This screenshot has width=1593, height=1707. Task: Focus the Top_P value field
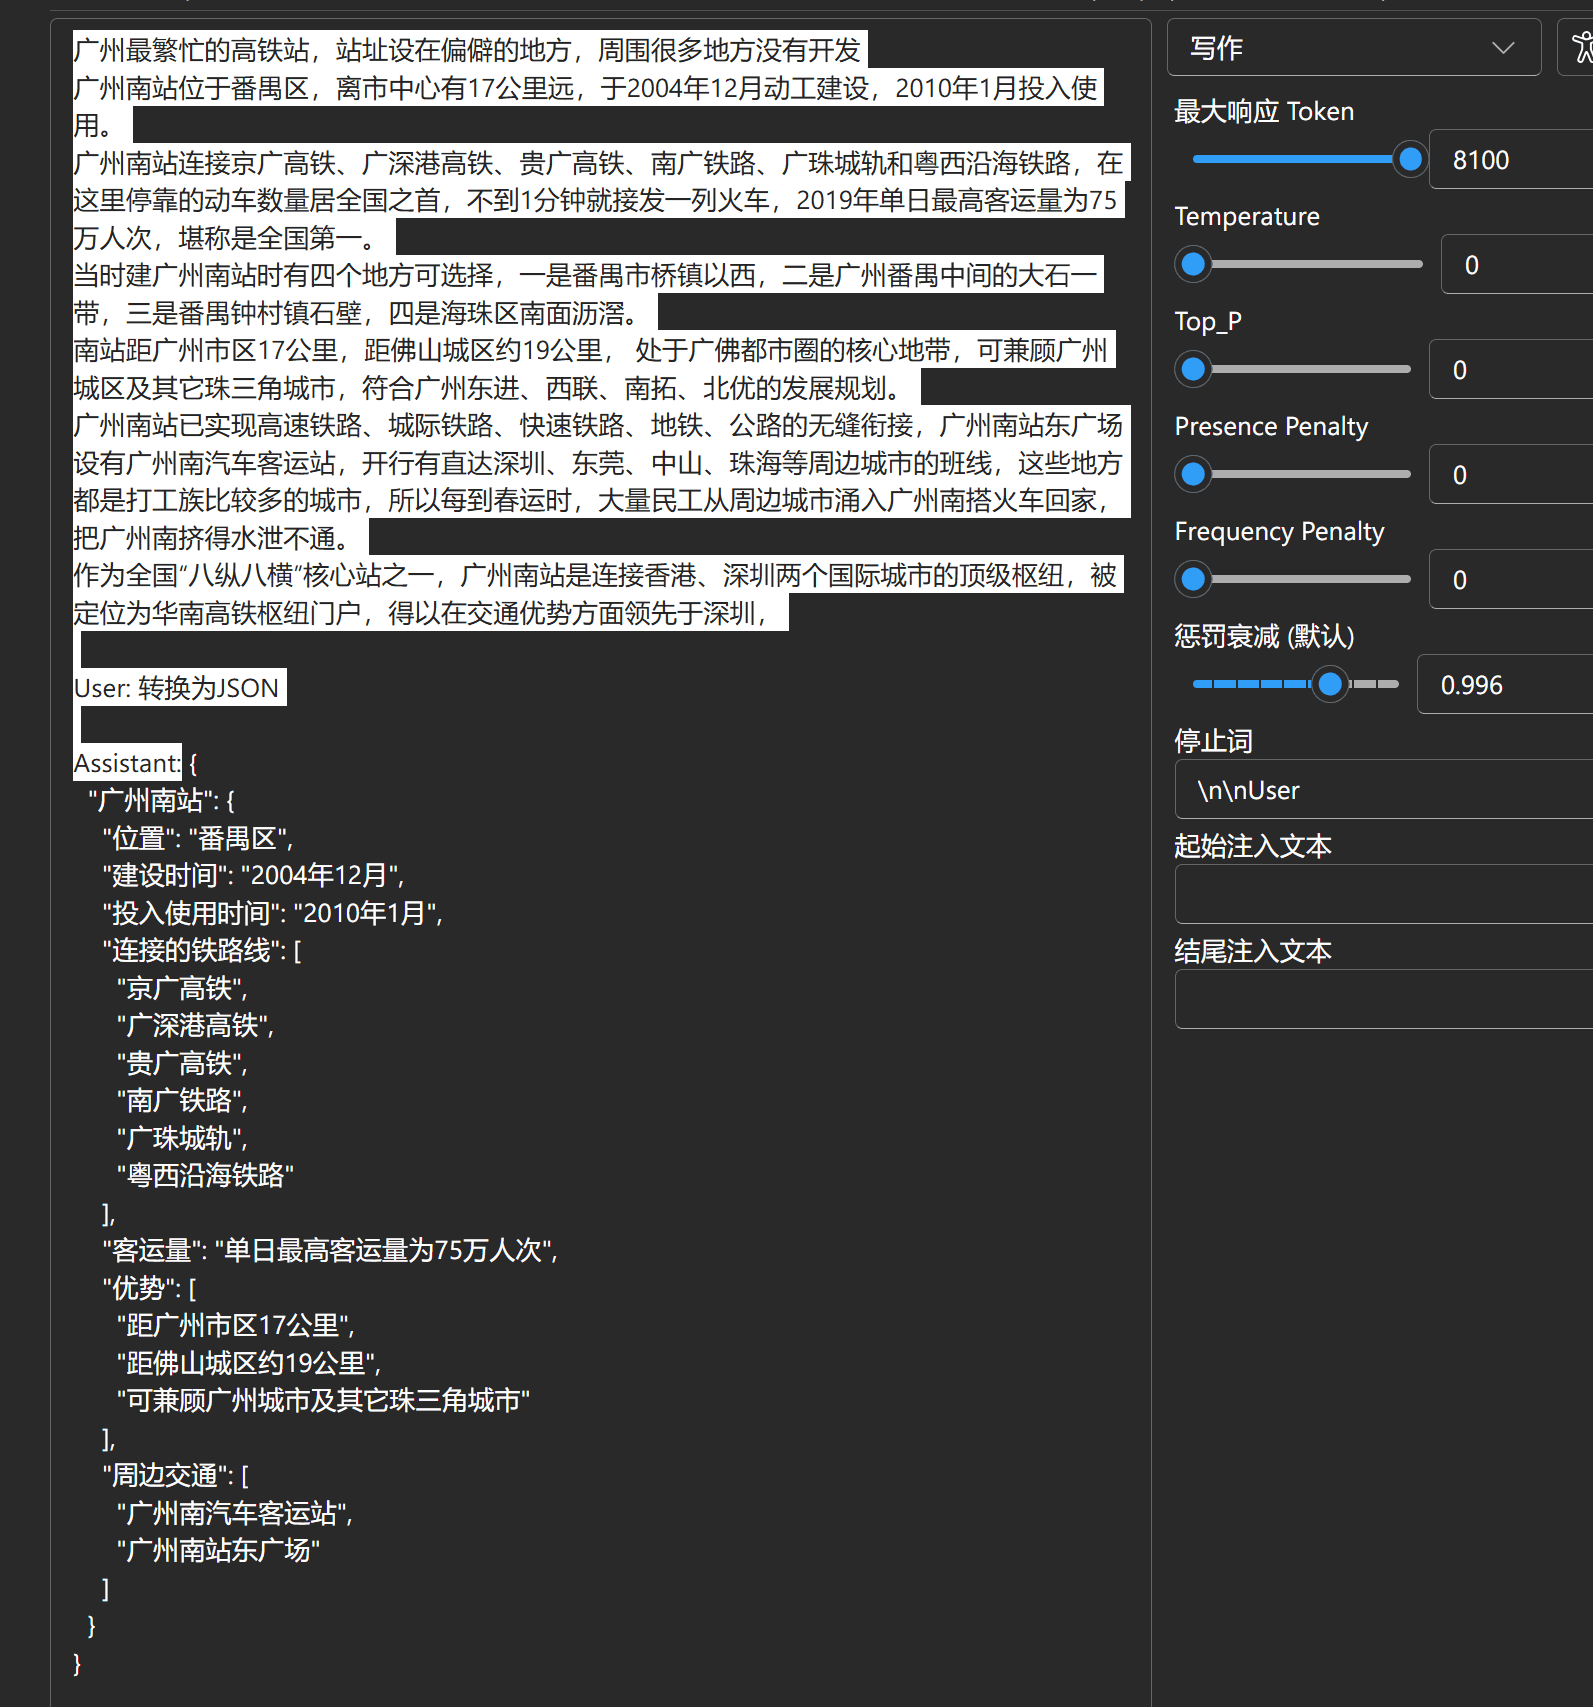pyautogui.click(x=1510, y=370)
